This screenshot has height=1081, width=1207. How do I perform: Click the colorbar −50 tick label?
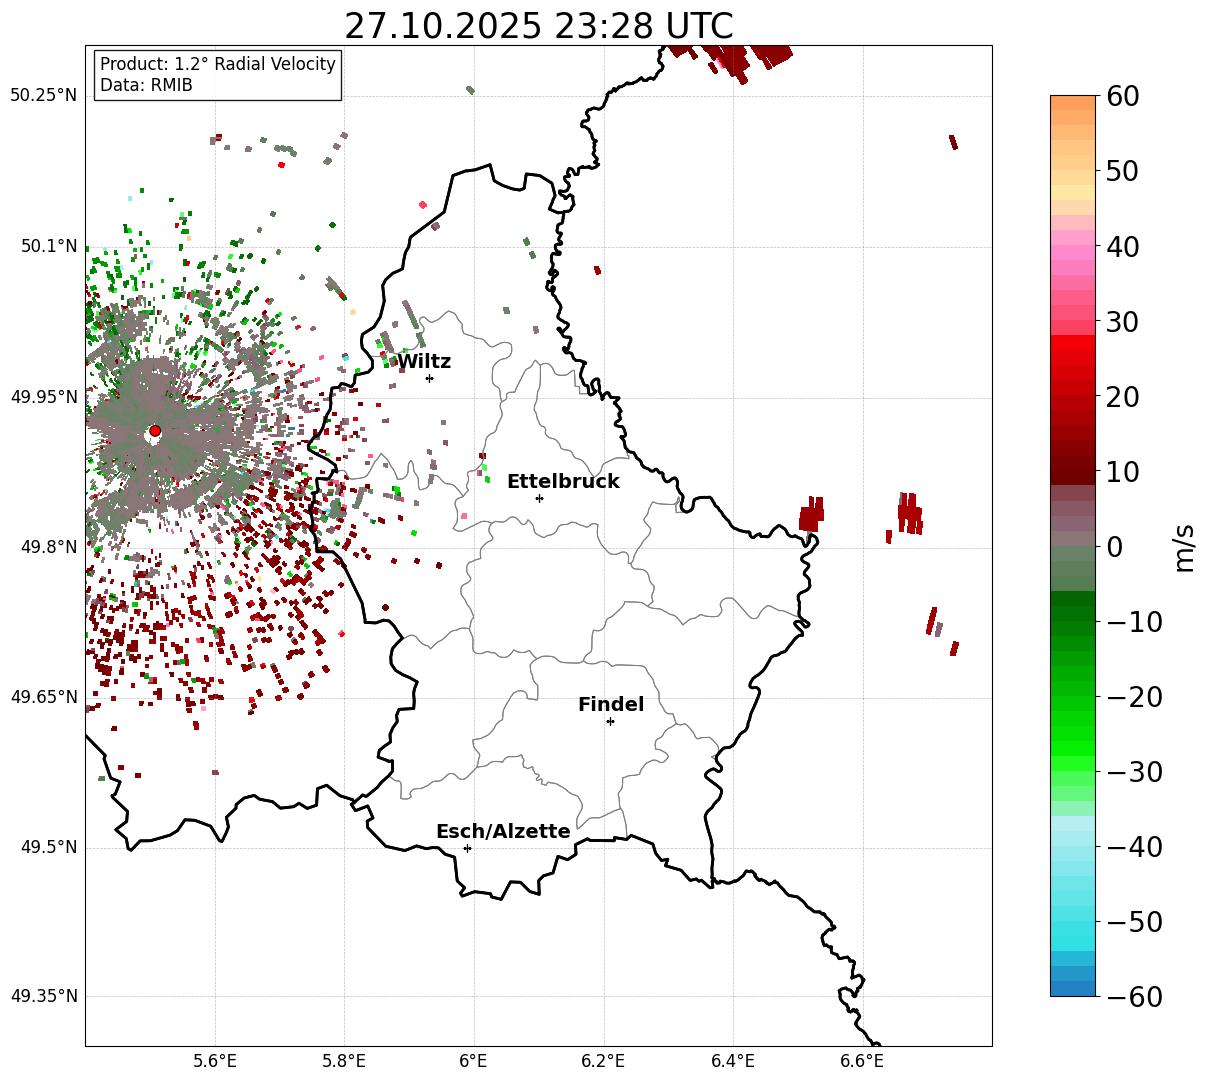pos(1134,922)
